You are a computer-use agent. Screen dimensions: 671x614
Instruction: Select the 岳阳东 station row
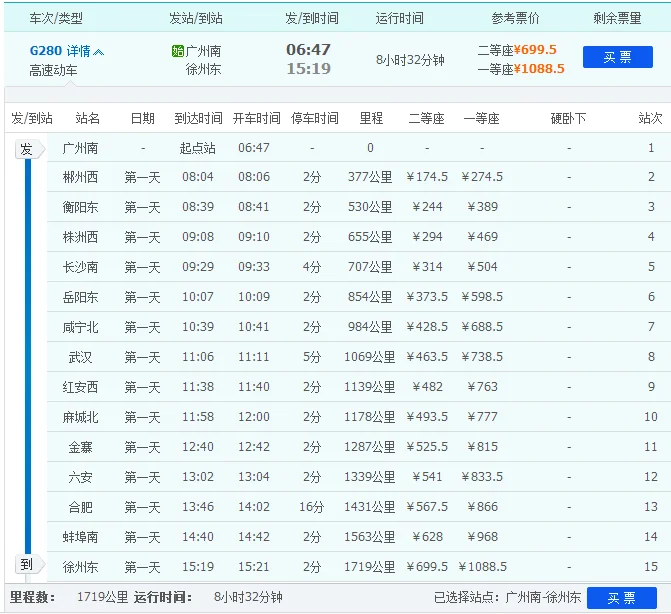[359, 297]
